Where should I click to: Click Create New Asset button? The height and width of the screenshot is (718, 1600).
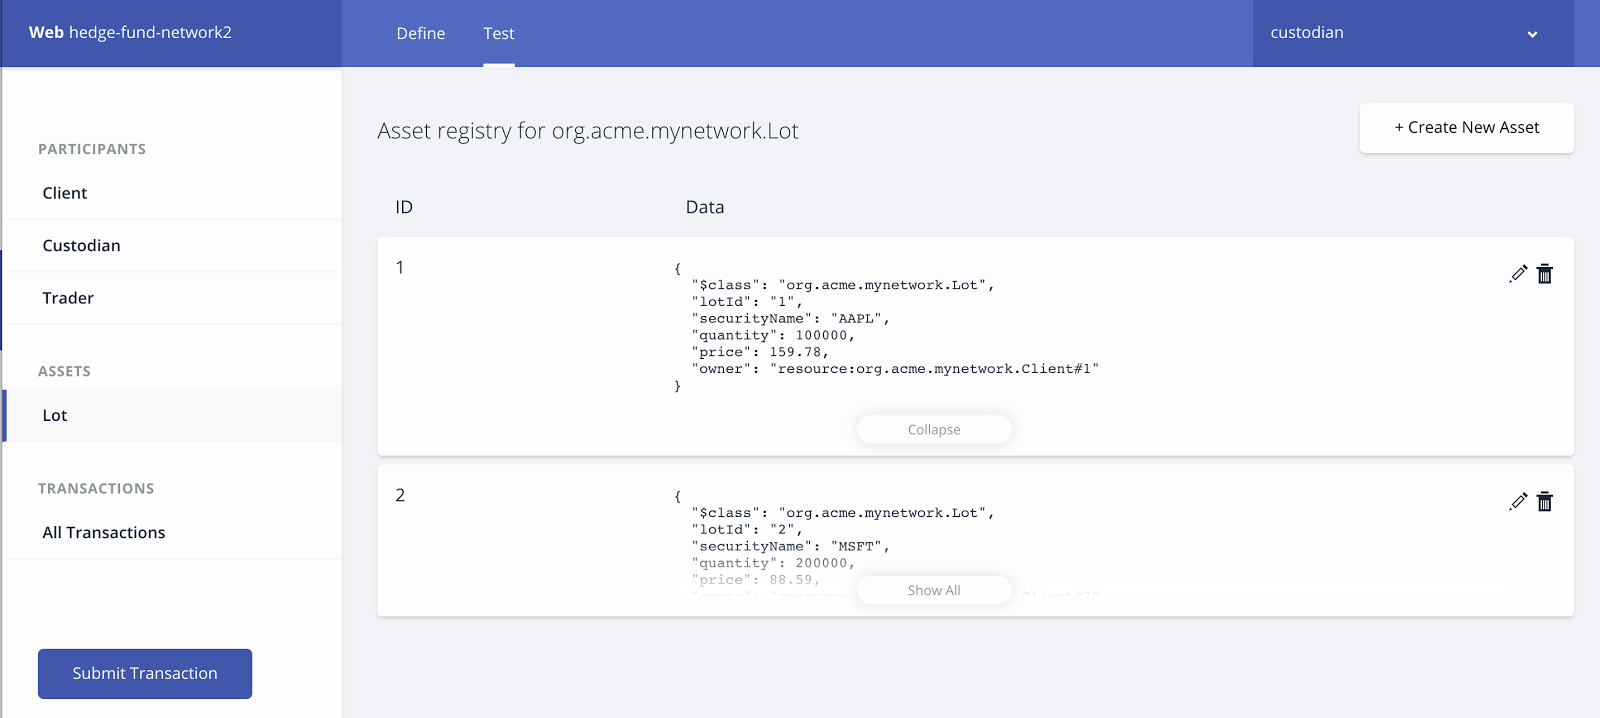[1466, 128]
